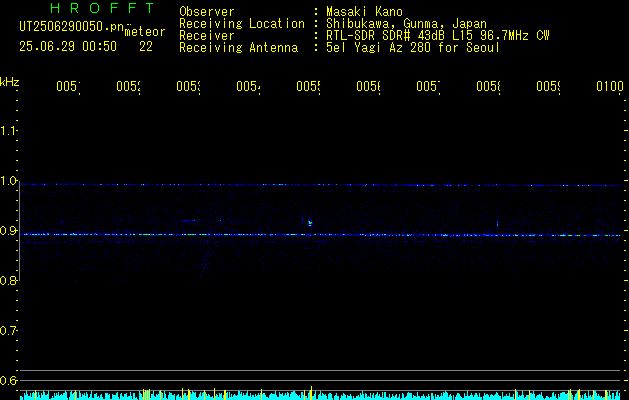Click the green HROFFT title
629x400 pixels.
pos(103,8)
